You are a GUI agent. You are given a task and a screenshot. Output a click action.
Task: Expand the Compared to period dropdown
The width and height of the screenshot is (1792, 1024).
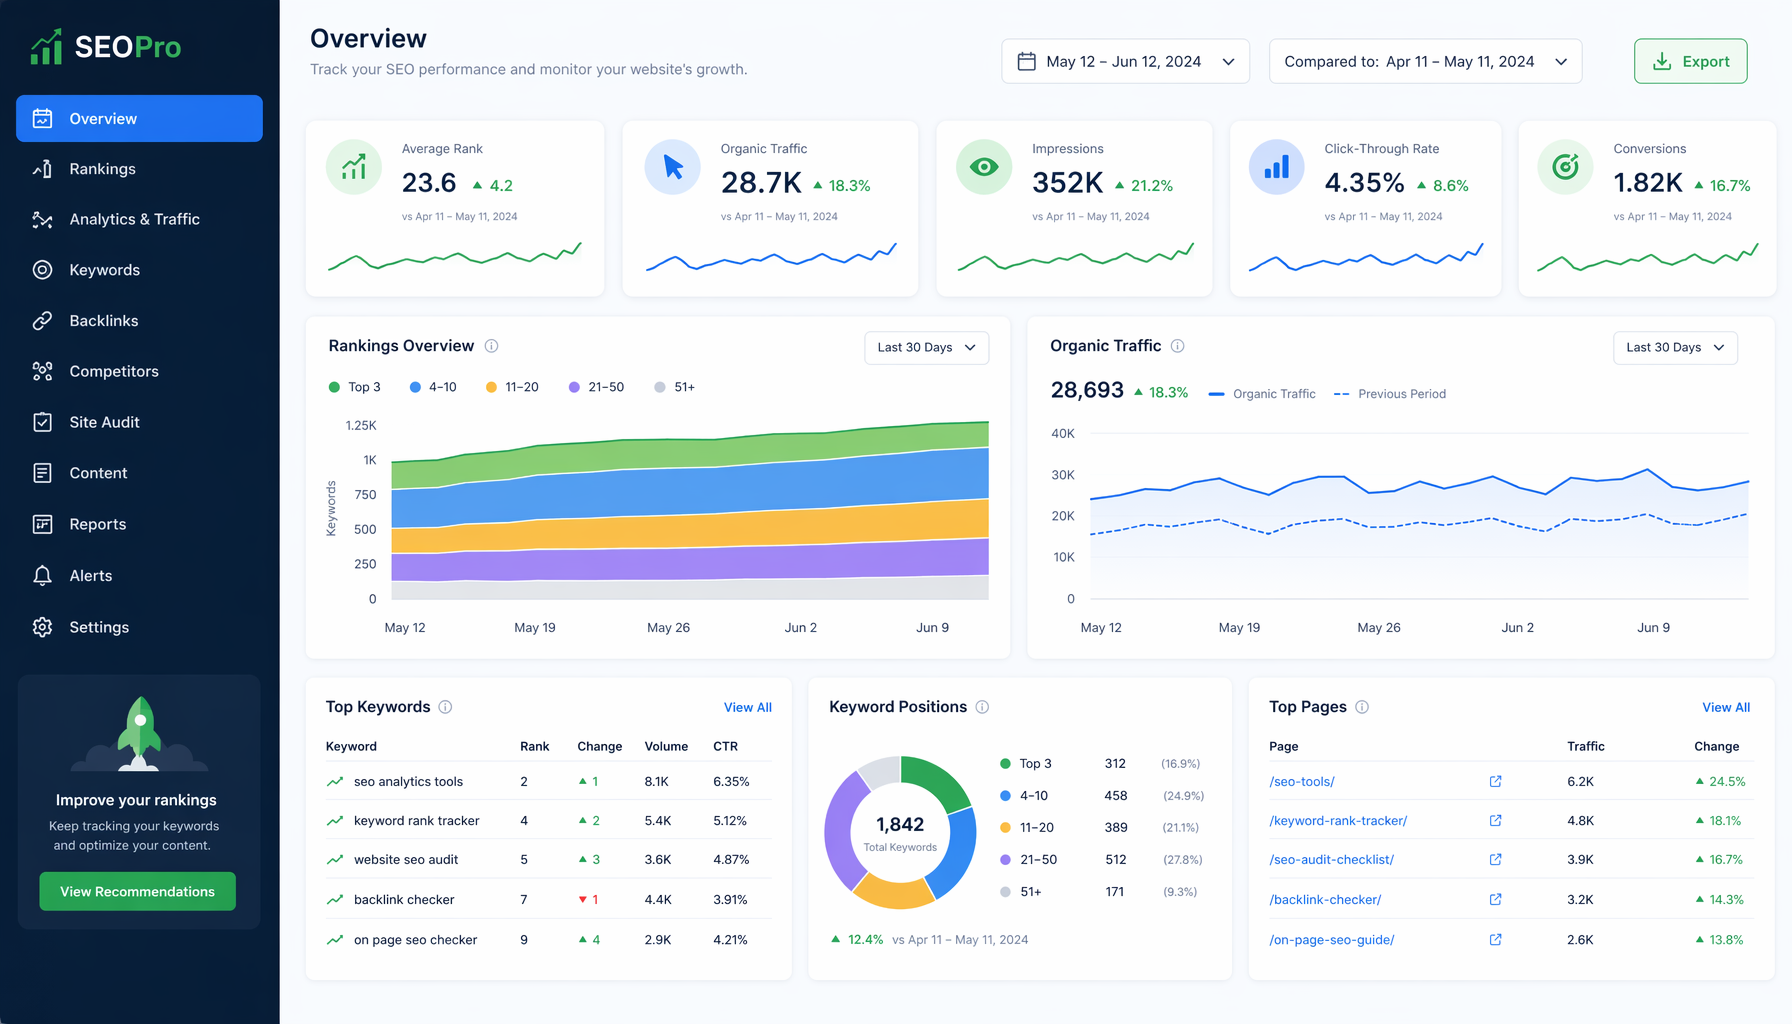(1425, 61)
